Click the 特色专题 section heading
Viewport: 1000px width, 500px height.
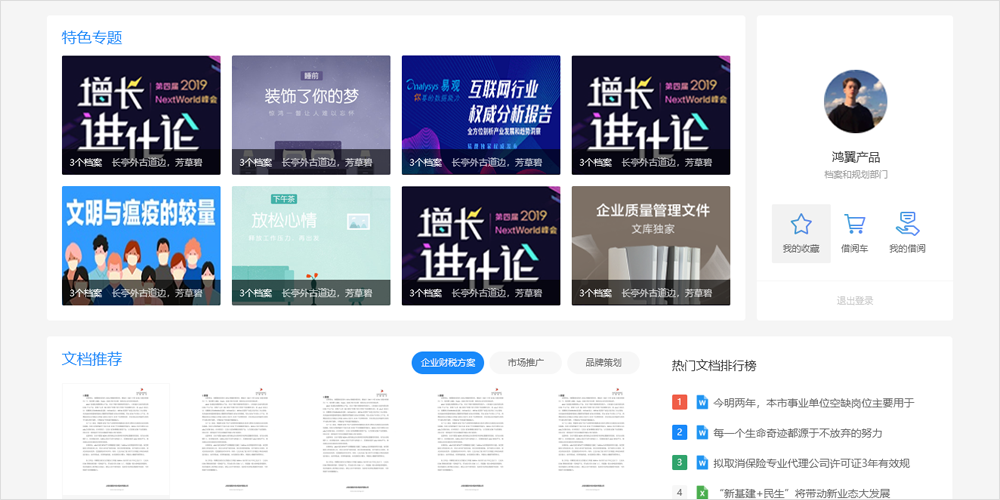coord(92,37)
